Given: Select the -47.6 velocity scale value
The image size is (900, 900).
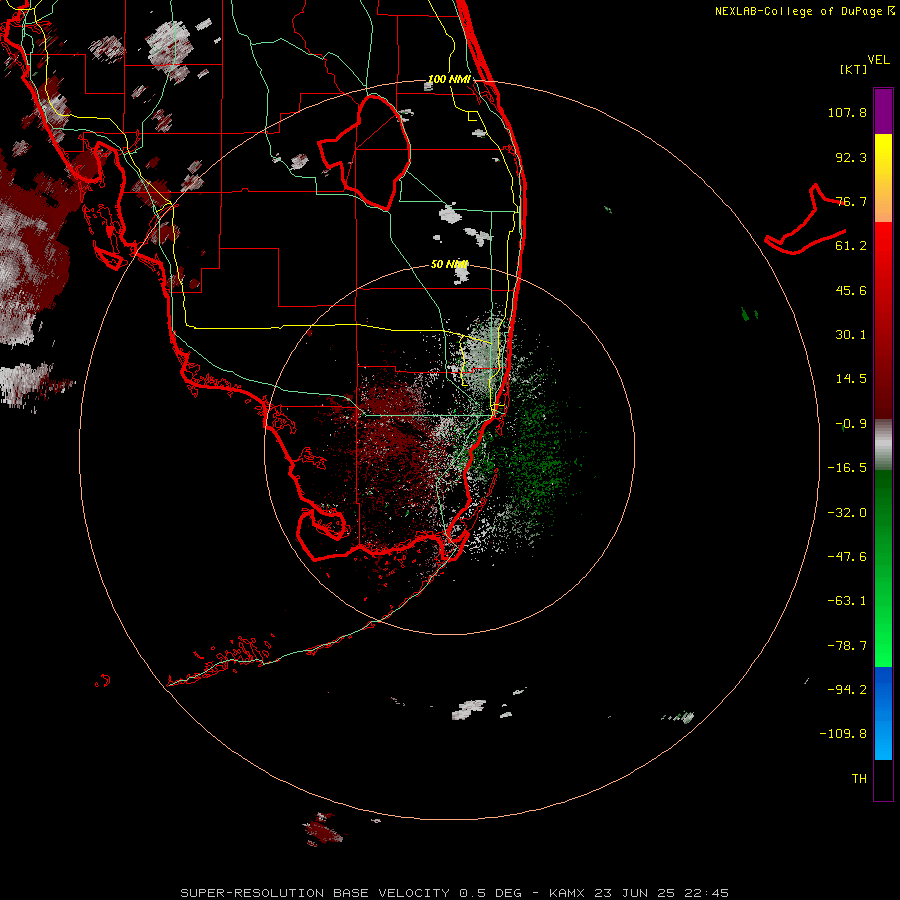Looking at the screenshot, I should pos(847,557).
